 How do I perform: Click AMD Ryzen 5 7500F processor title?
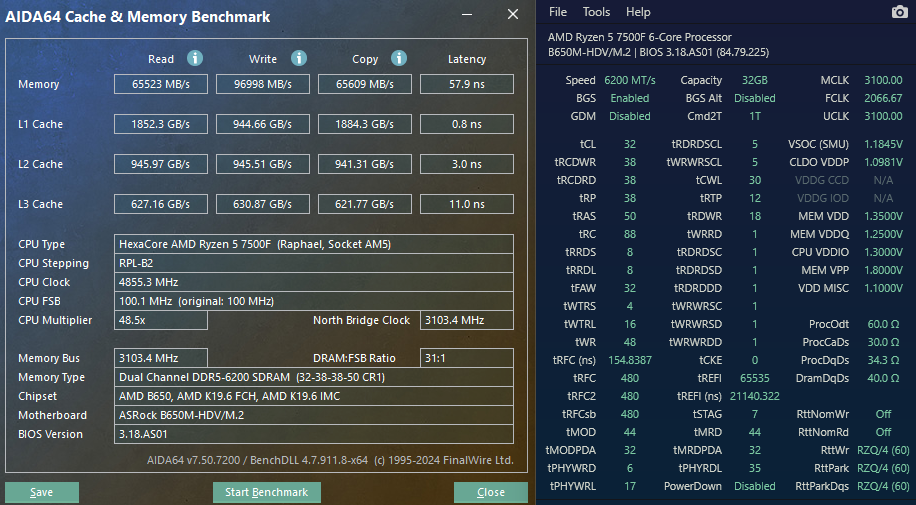pyautogui.click(x=640, y=37)
